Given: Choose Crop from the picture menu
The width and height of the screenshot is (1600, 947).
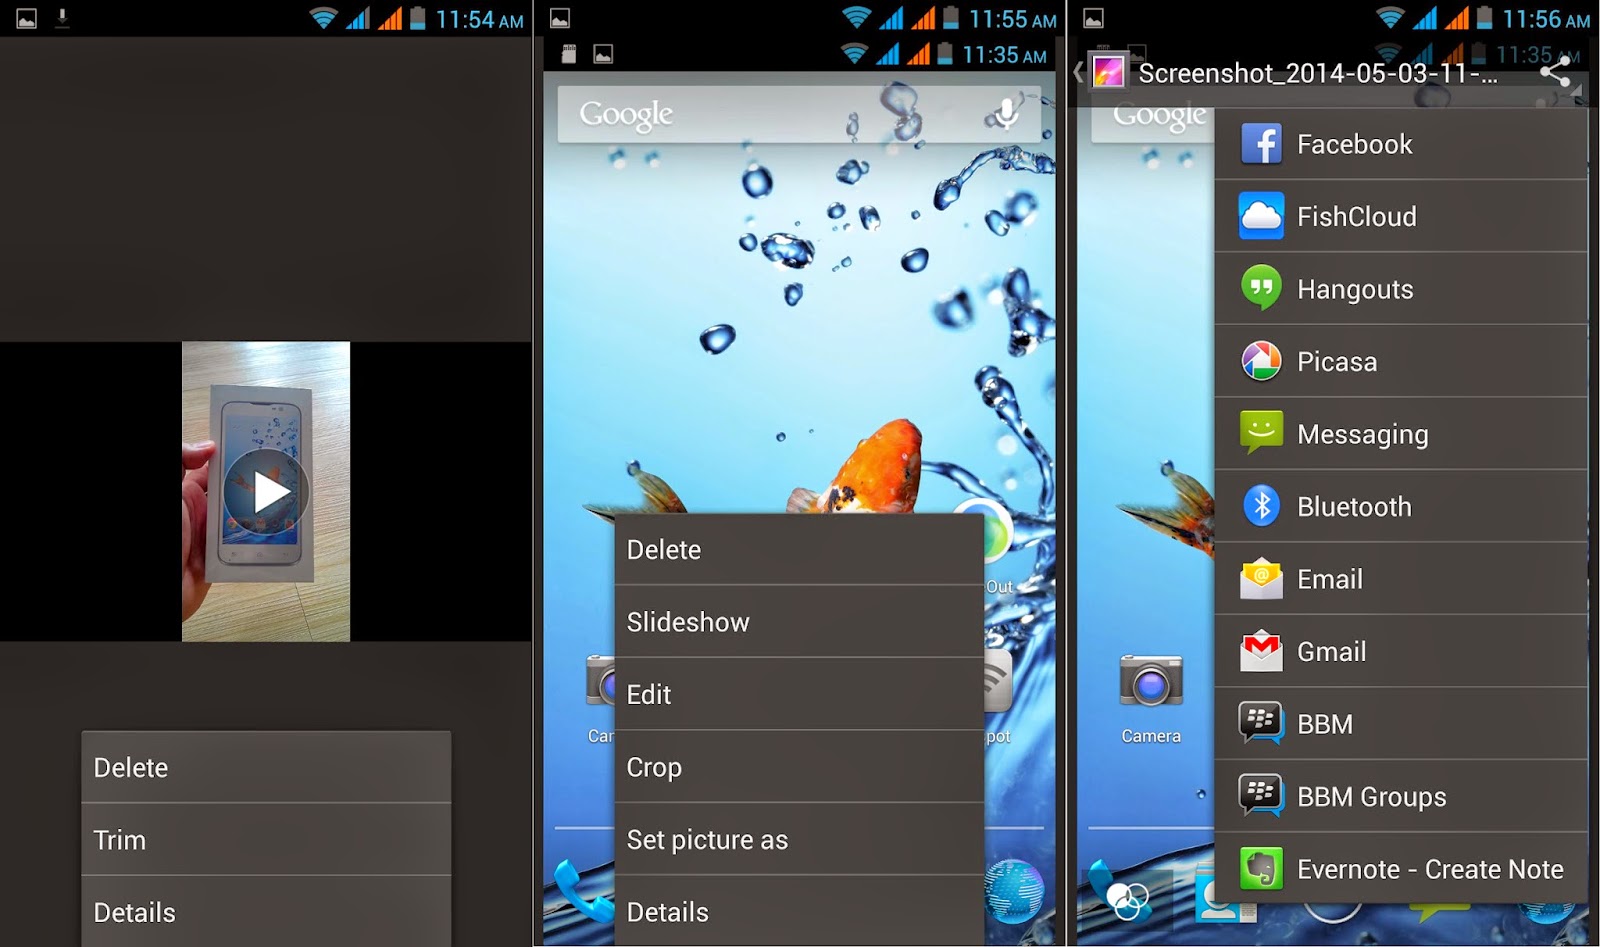Looking at the screenshot, I should [799, 767].
